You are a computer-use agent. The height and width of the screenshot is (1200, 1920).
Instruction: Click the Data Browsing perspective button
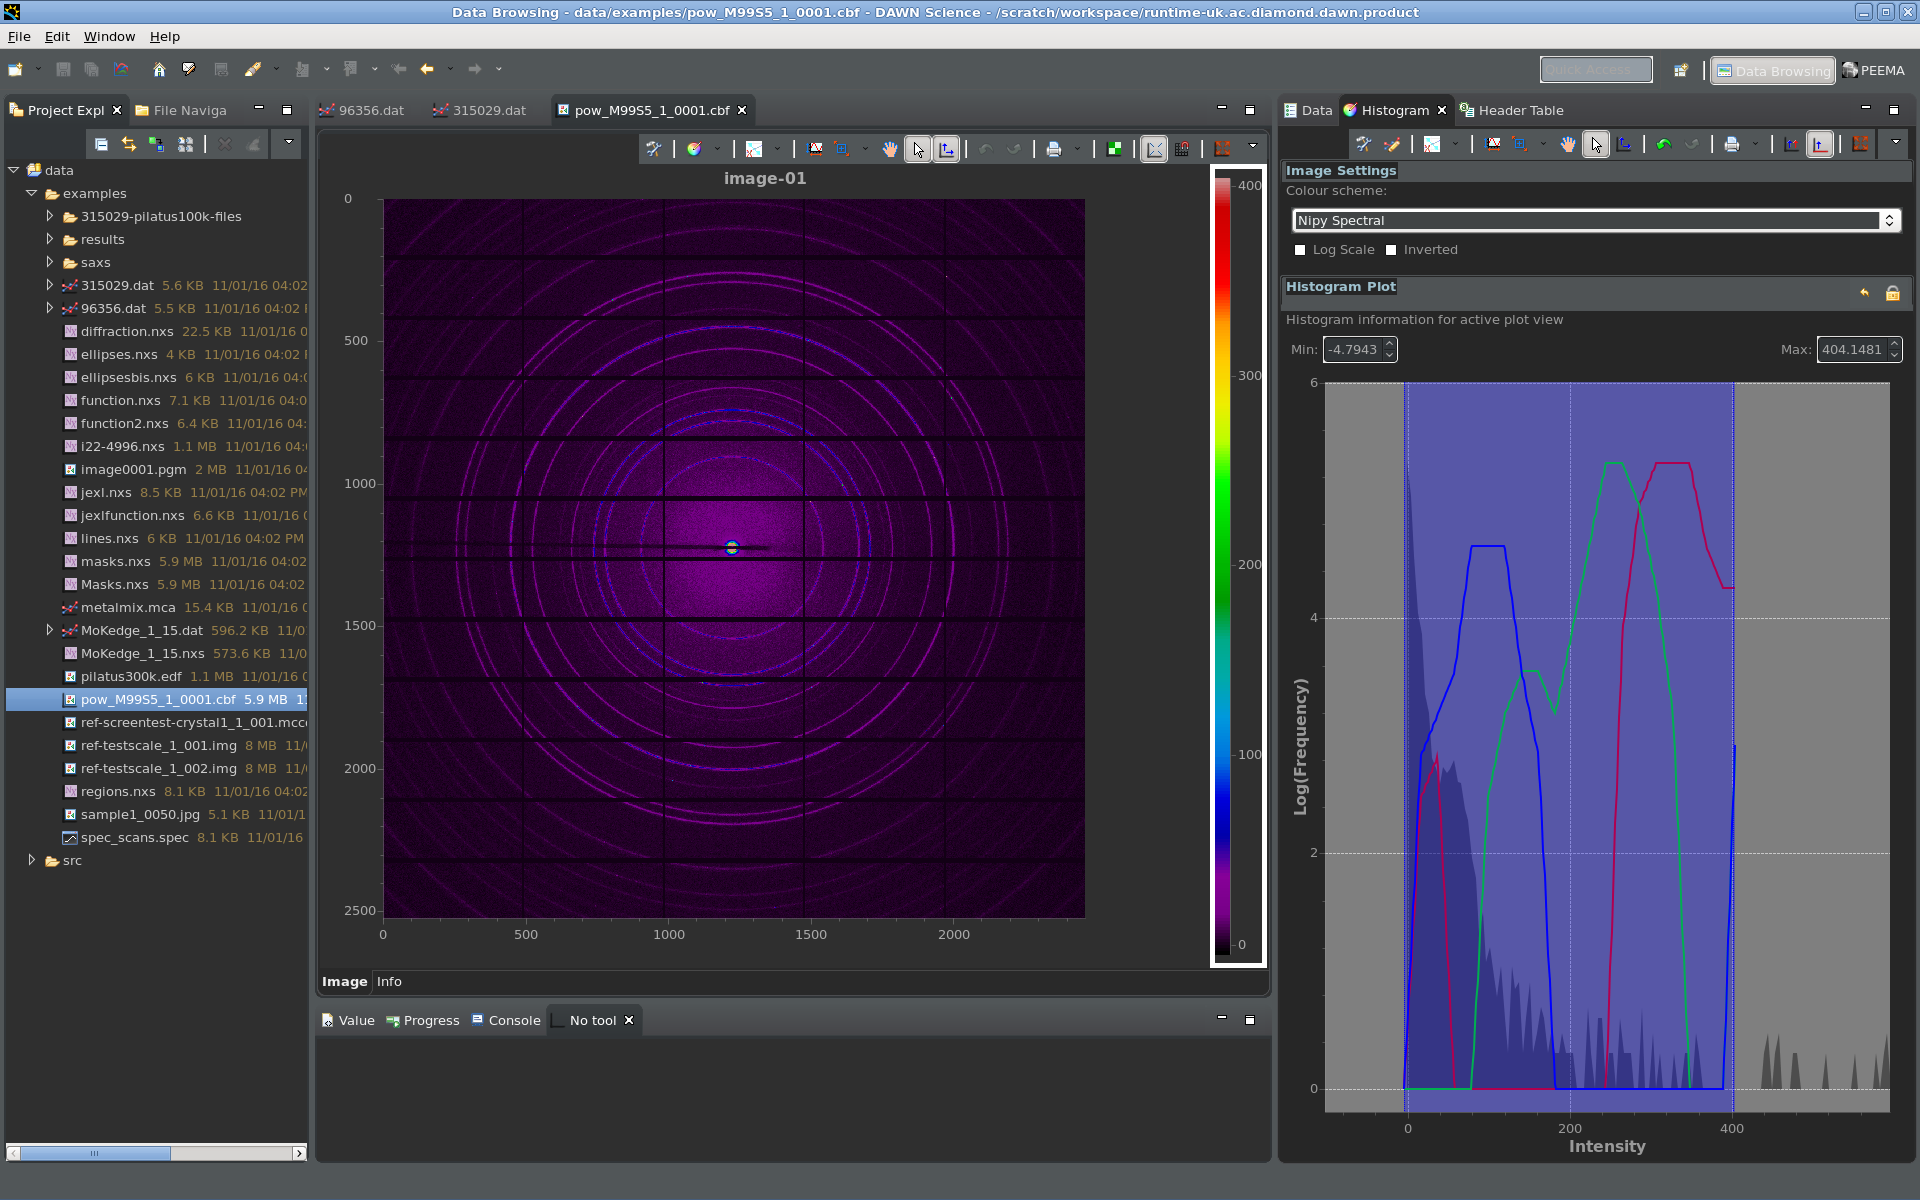(1773, 71)
